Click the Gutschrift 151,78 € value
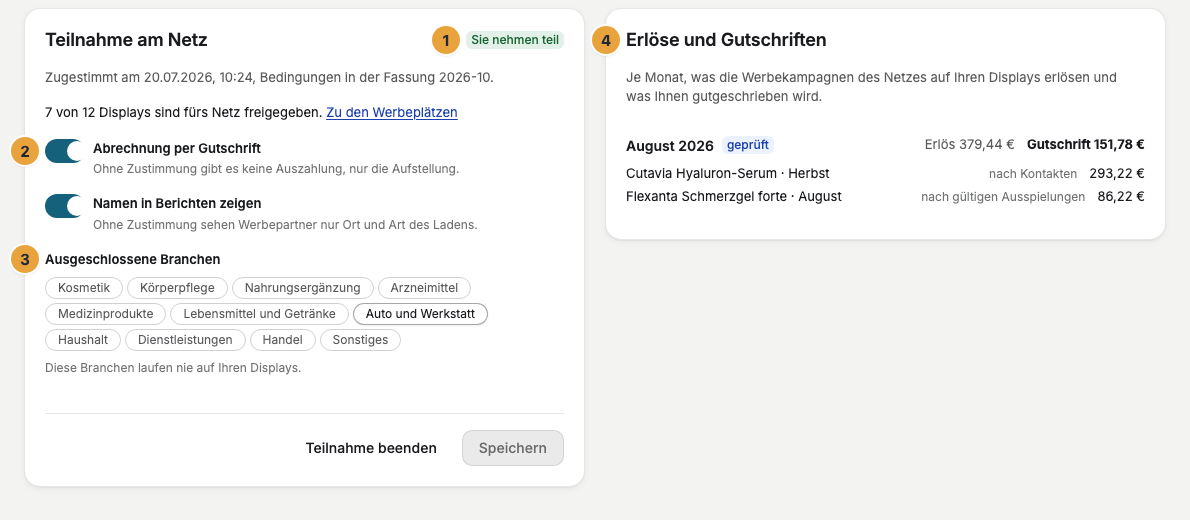The width and height of the screenshot is (1190, 520). pyautogui.click(x=1085, y=144)
